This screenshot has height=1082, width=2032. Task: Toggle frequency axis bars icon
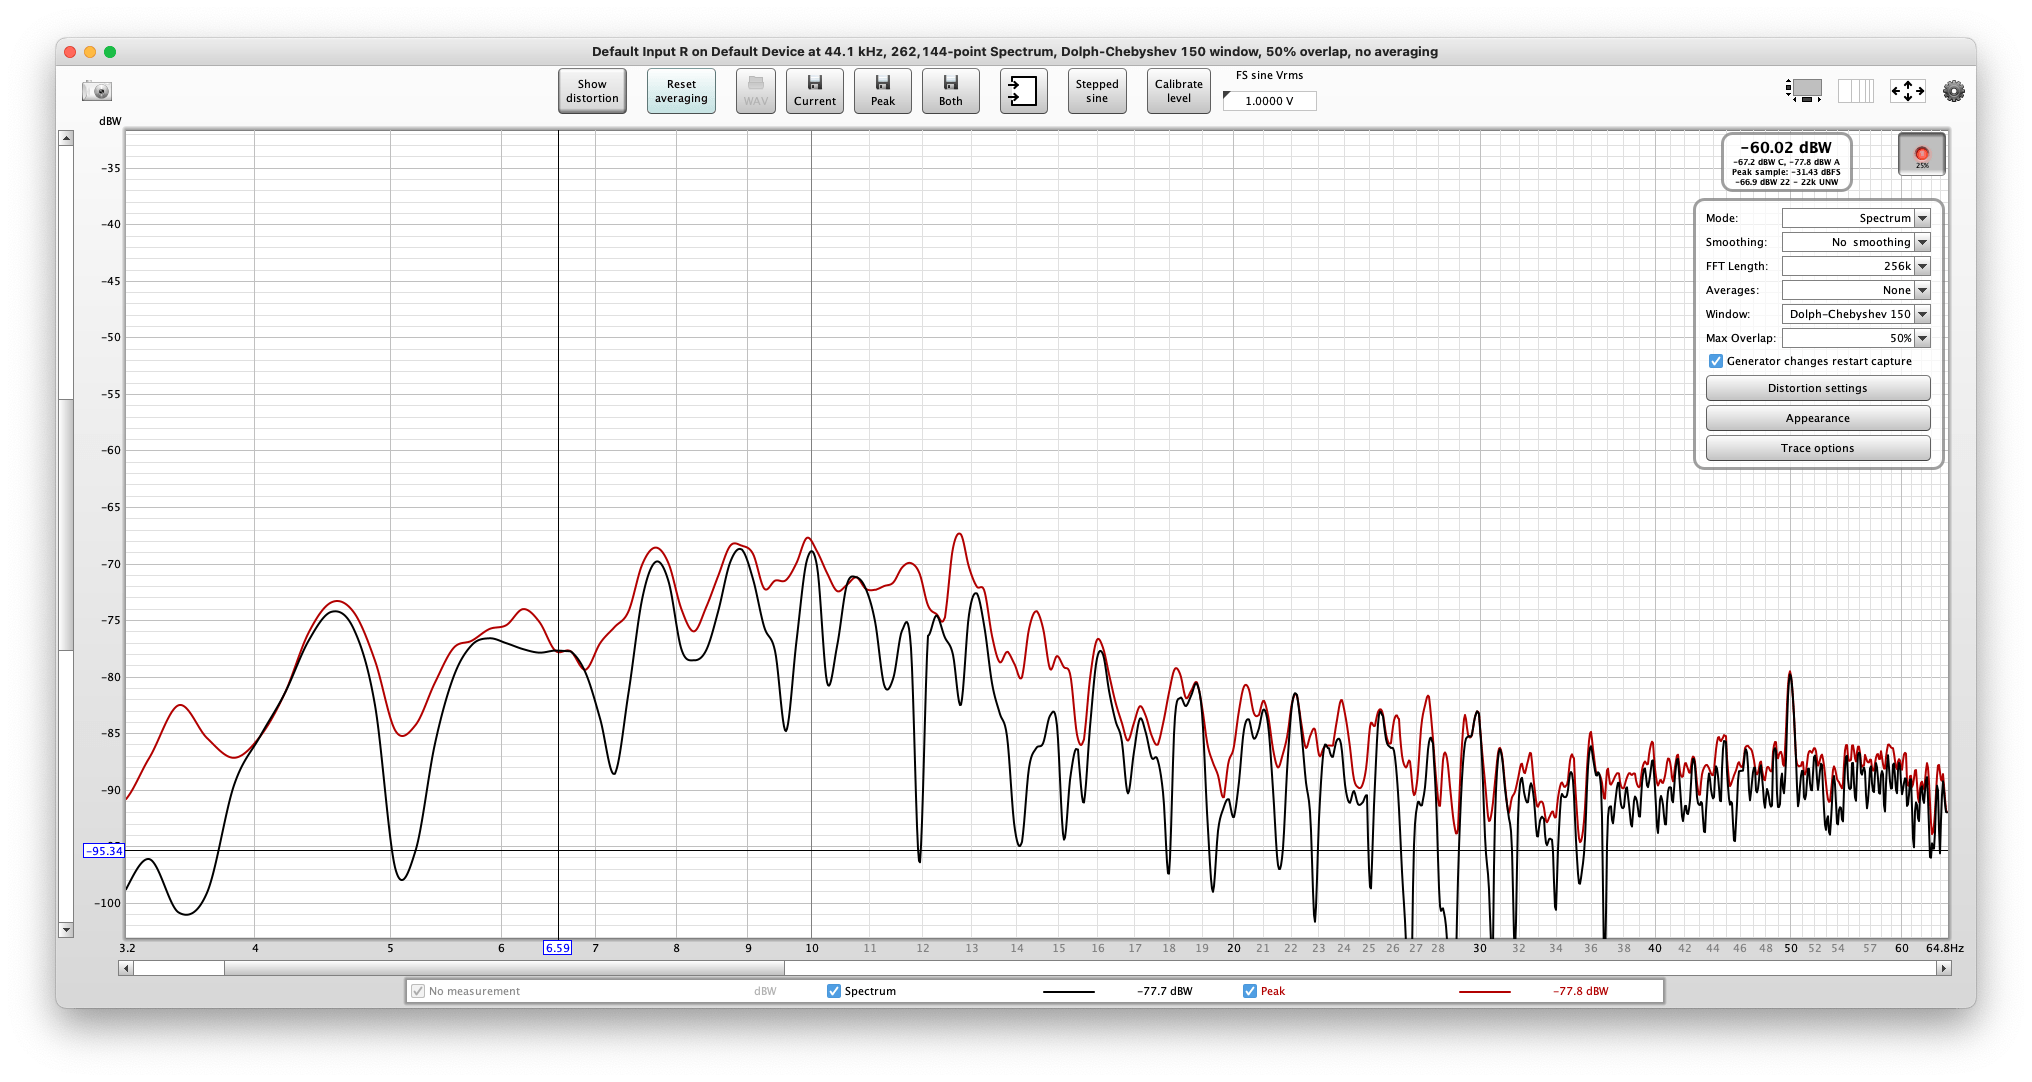1856,91
